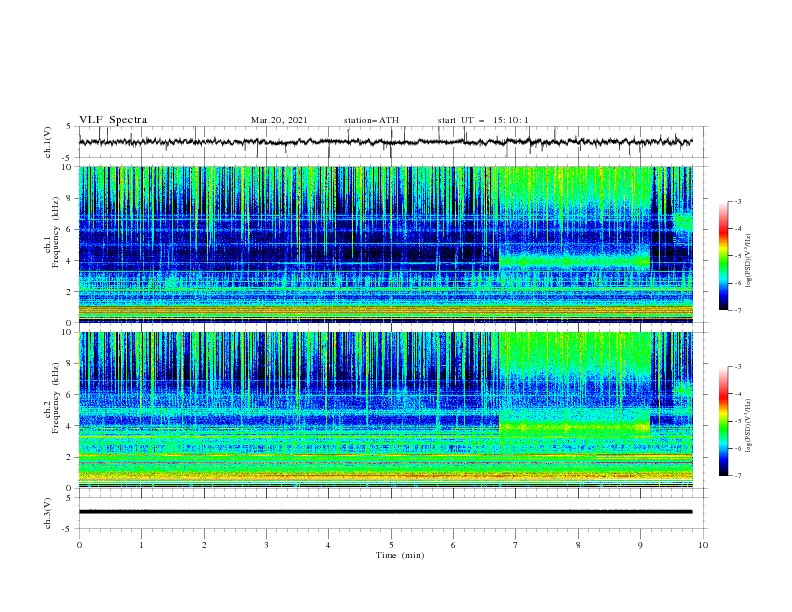Click the time axis tick label '9'
The width and height of the screenshot is (792, 612).
click(640, 545)
